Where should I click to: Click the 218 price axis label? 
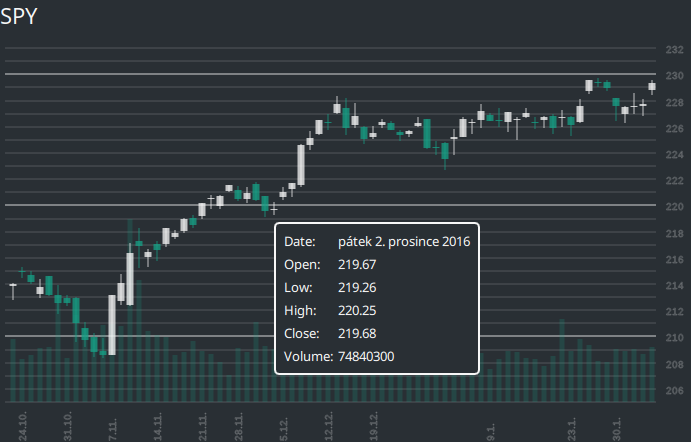coord(674,234)
